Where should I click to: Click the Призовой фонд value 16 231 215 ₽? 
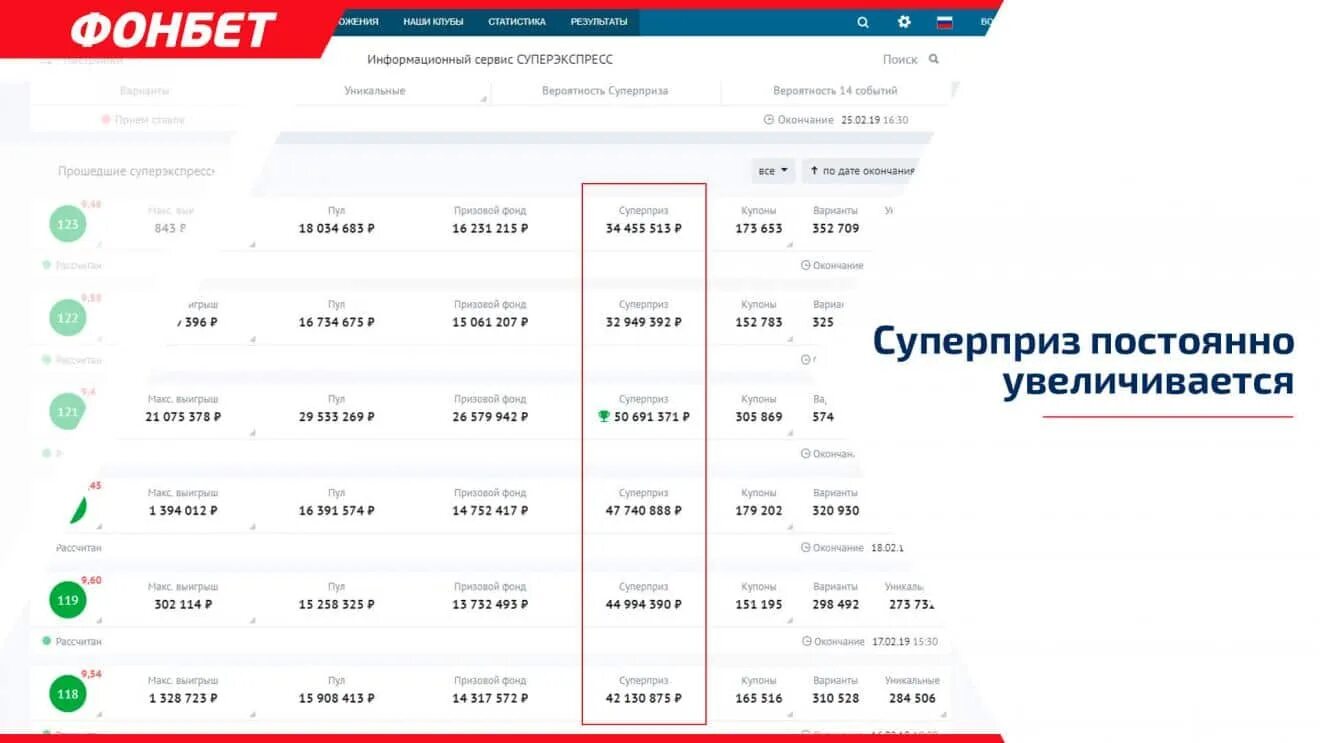pos(490,228)
